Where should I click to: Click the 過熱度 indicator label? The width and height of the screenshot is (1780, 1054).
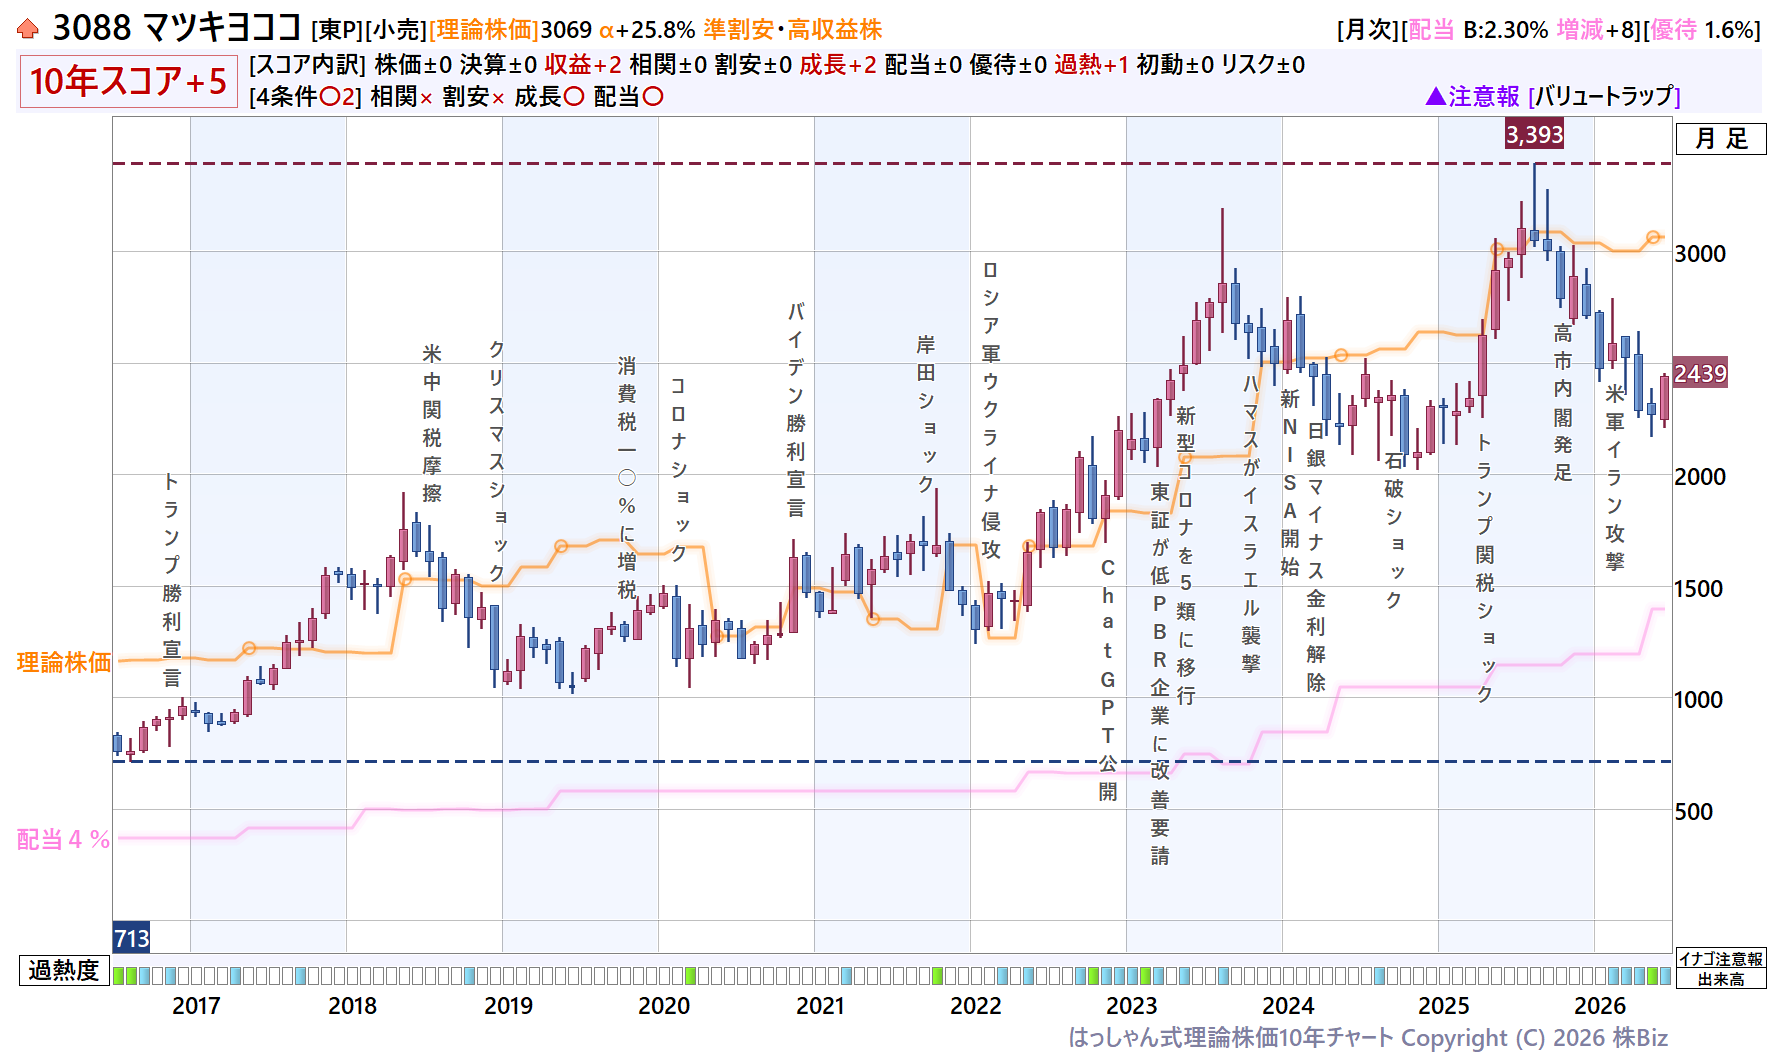click(x=63, y=970)
